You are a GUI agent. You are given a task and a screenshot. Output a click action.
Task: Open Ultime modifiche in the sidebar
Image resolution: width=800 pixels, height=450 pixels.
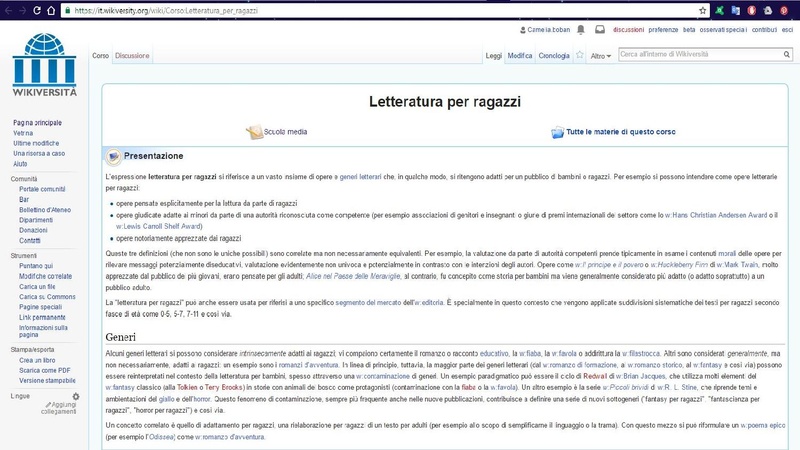point(36,143)
